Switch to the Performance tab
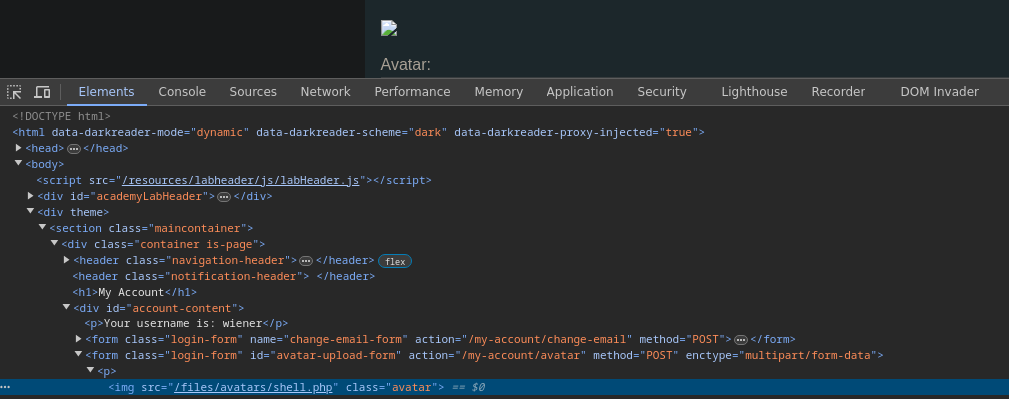The height and width of the screenshot is (399, 1009). coord(412,92)
